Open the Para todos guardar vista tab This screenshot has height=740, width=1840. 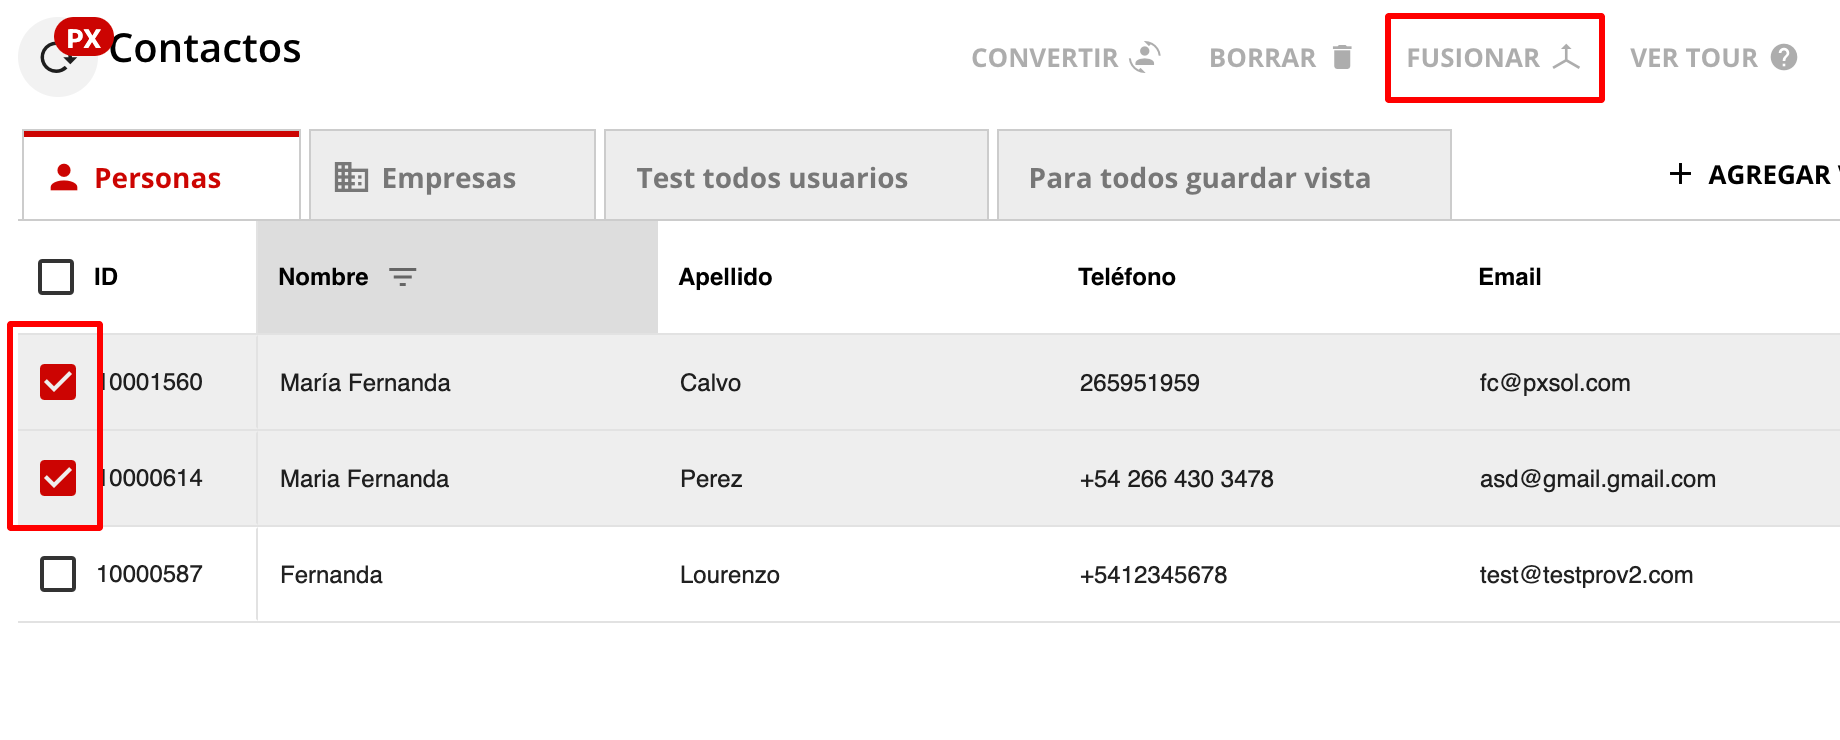tap(1199, 177)
